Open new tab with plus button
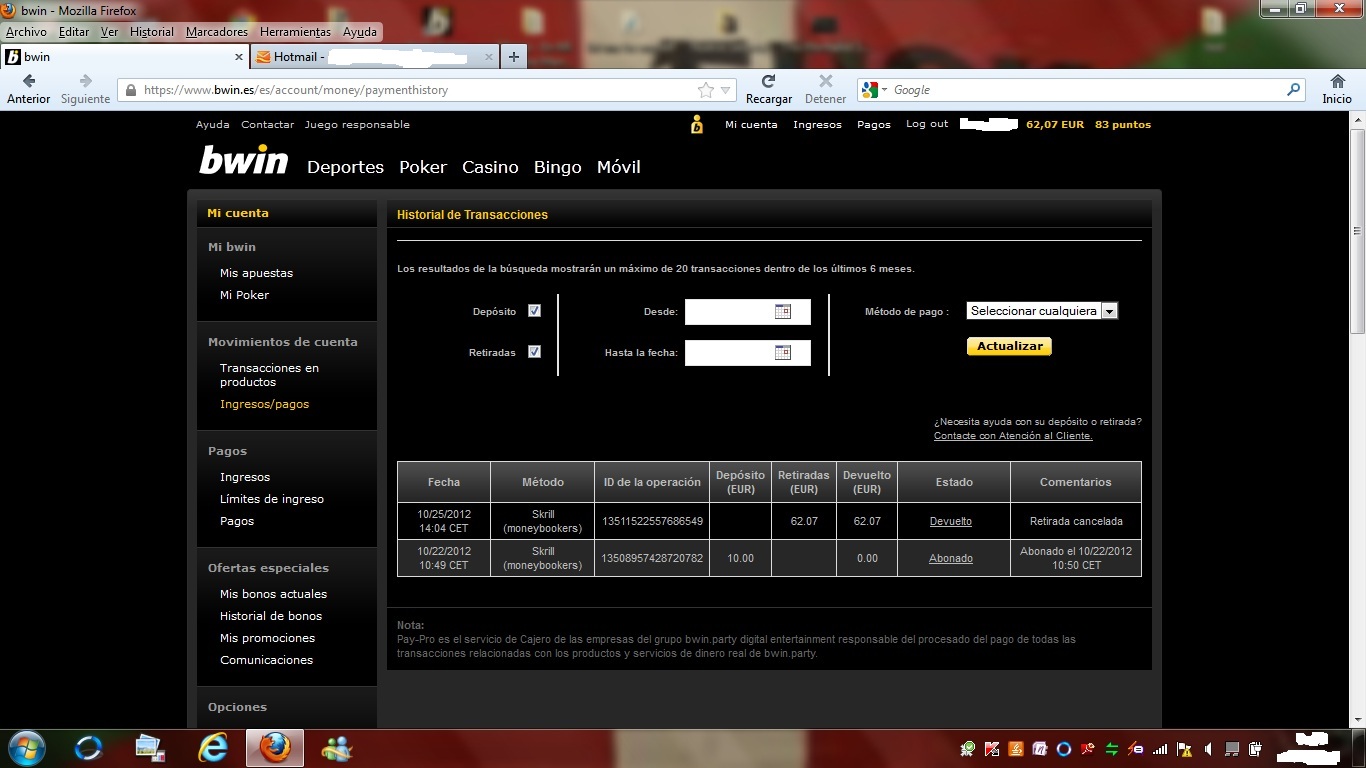The width and height of the screenshot is (1366, 768). 513,57
